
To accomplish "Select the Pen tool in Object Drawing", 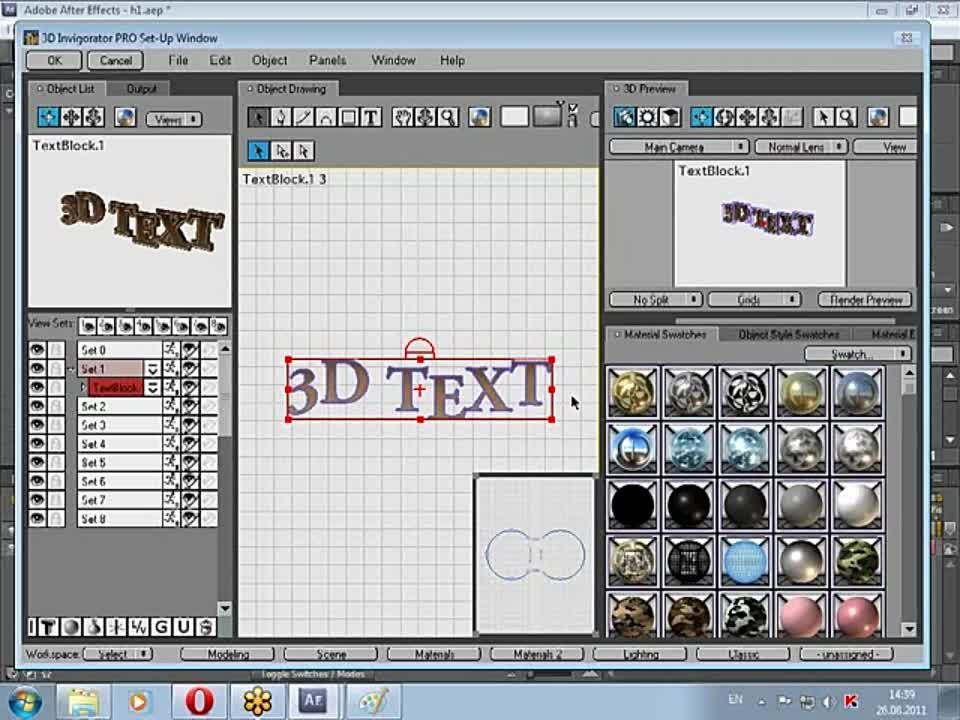I will [x=281, y=117].
